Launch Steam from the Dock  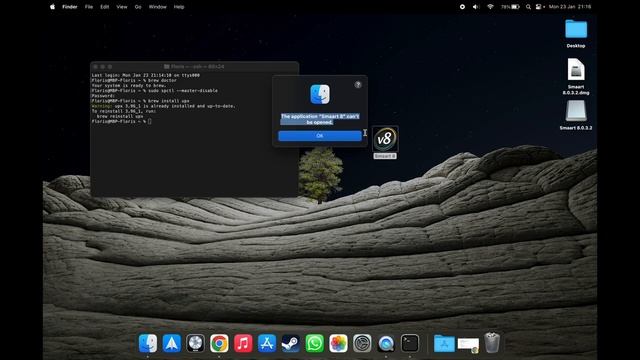291,343
